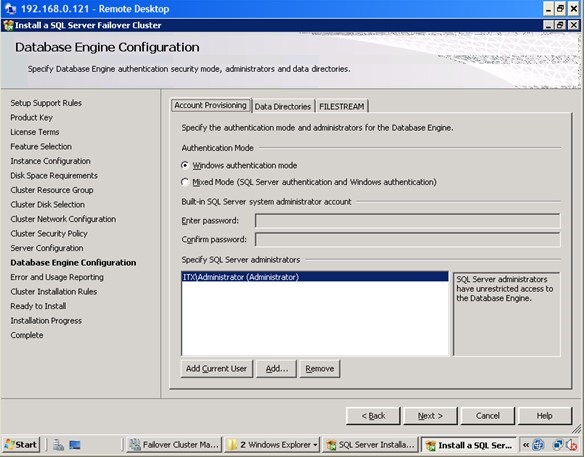This screenshot has width=585, height=457.
Task: Click Database Engine Configuration bold step
Action: [73, 263]
